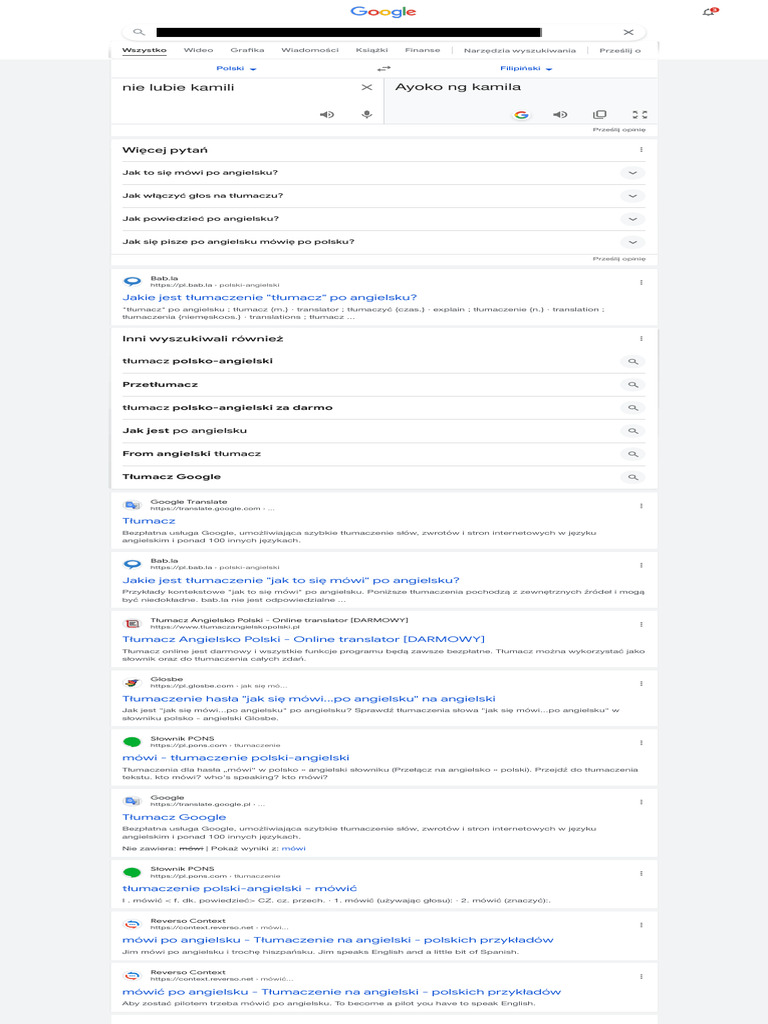Listen to the Polish source text
768x1024 pixels.
click(326, 115)
